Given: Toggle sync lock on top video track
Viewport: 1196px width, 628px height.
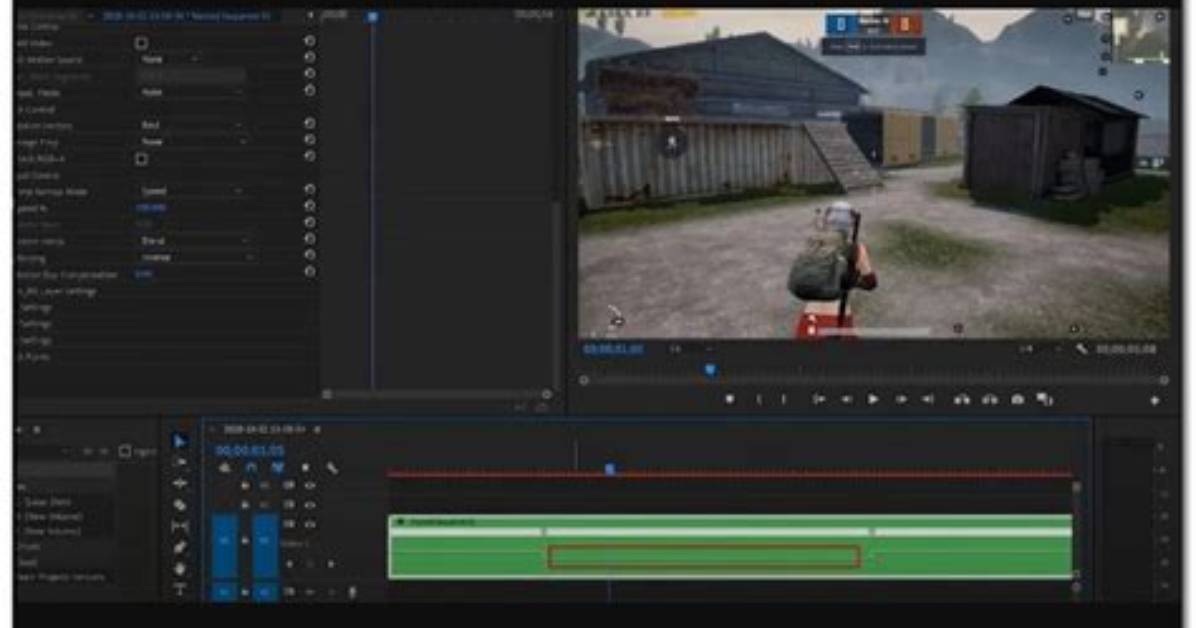Looking at the screenshot, I should point(289,485).
